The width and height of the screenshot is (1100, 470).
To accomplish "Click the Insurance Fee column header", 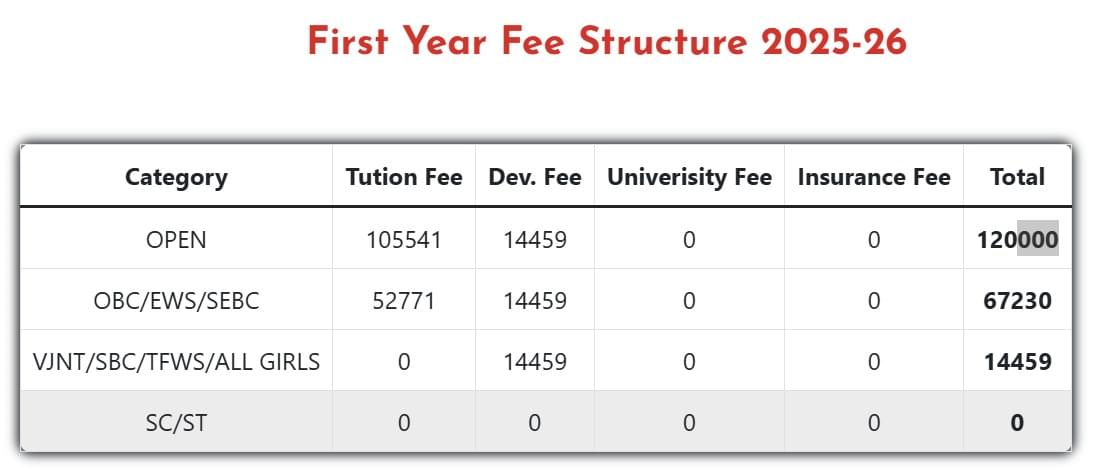I will (x=874, y=177).
